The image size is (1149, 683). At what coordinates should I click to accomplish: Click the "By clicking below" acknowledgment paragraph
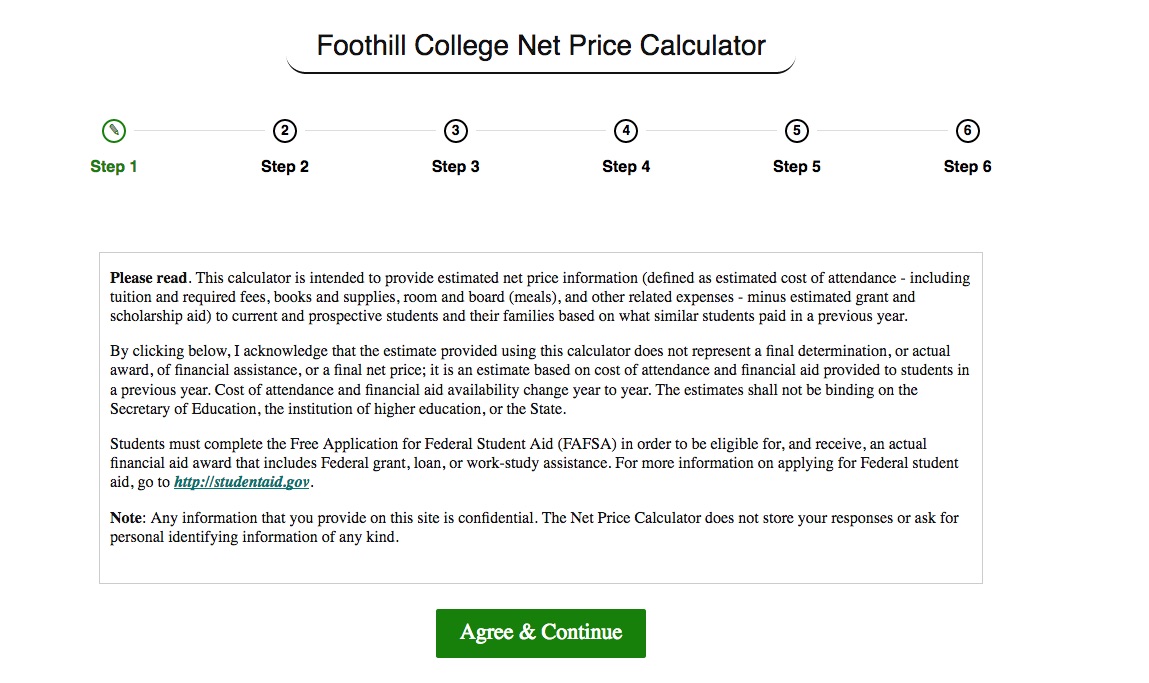540,380
